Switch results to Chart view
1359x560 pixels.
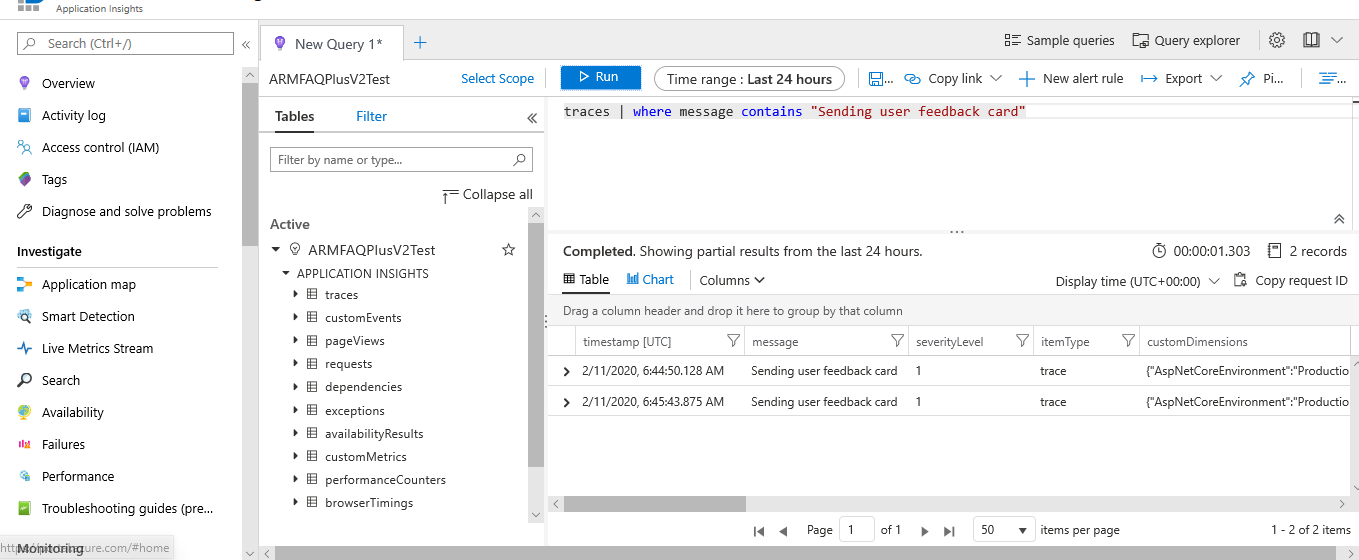(x=650, y=280)
